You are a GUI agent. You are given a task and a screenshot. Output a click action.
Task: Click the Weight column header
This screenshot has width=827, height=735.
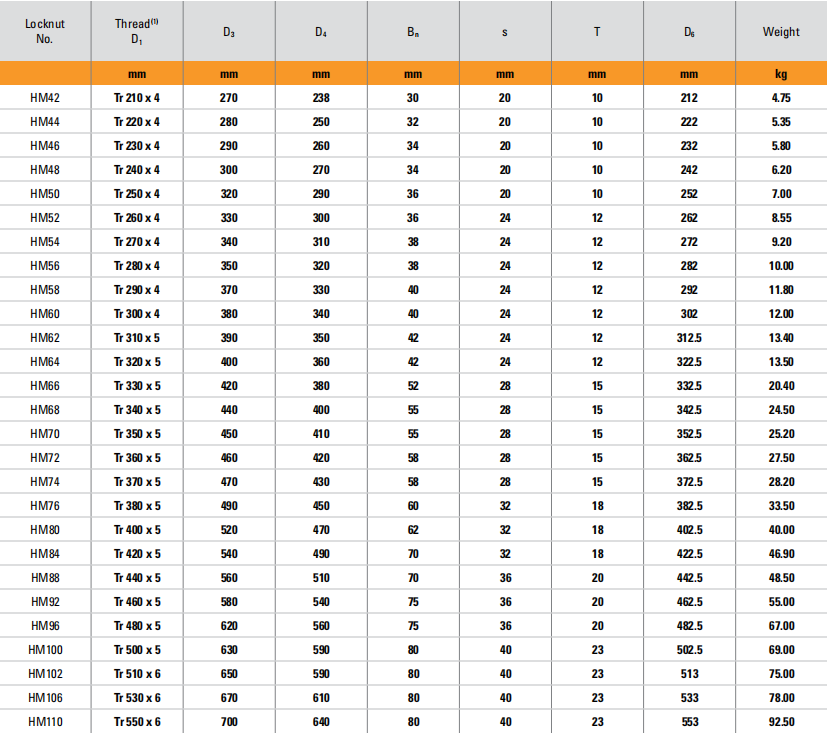tap(780, 31)
